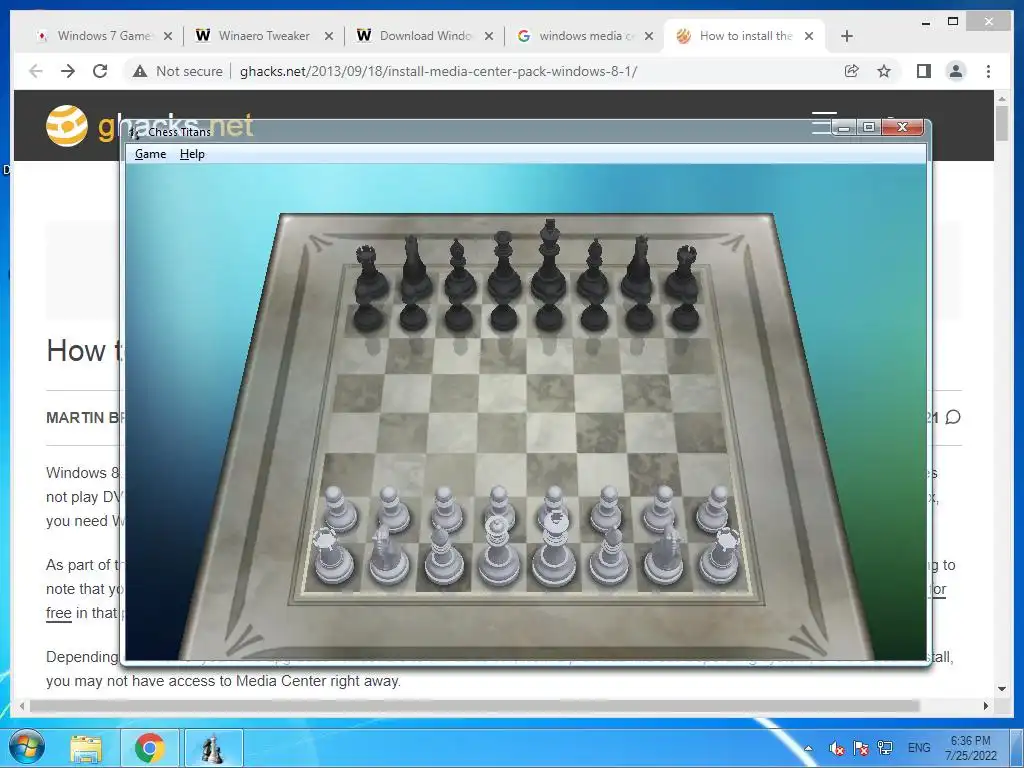
Task: Go back to the previous page in Chrome
Action: click(36, 71)
